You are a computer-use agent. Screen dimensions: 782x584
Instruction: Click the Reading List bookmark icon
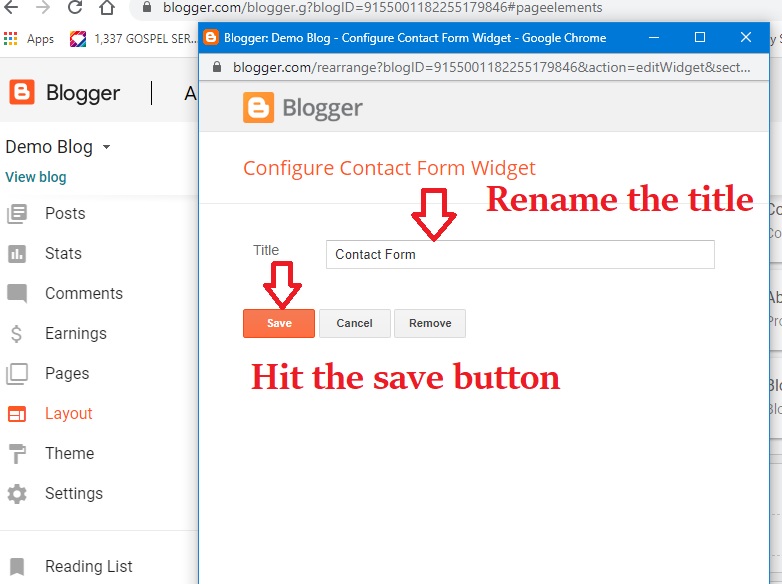click(17, 567)
